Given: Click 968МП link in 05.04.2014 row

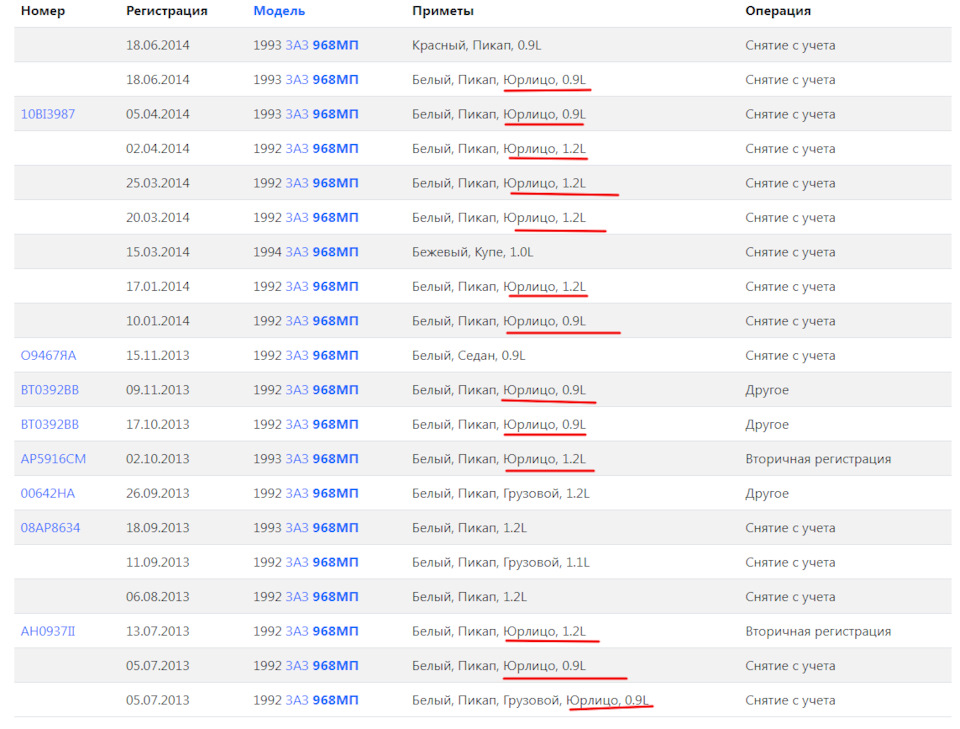Looking at the screenshot, I should [336, 114].
